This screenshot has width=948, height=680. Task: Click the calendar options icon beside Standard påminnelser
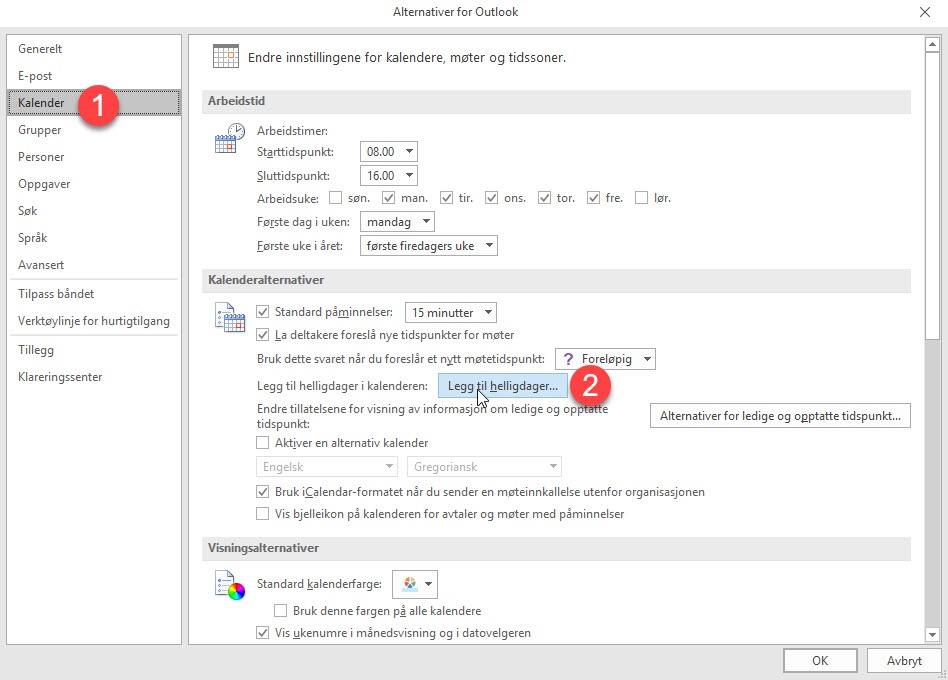(230, 317)
